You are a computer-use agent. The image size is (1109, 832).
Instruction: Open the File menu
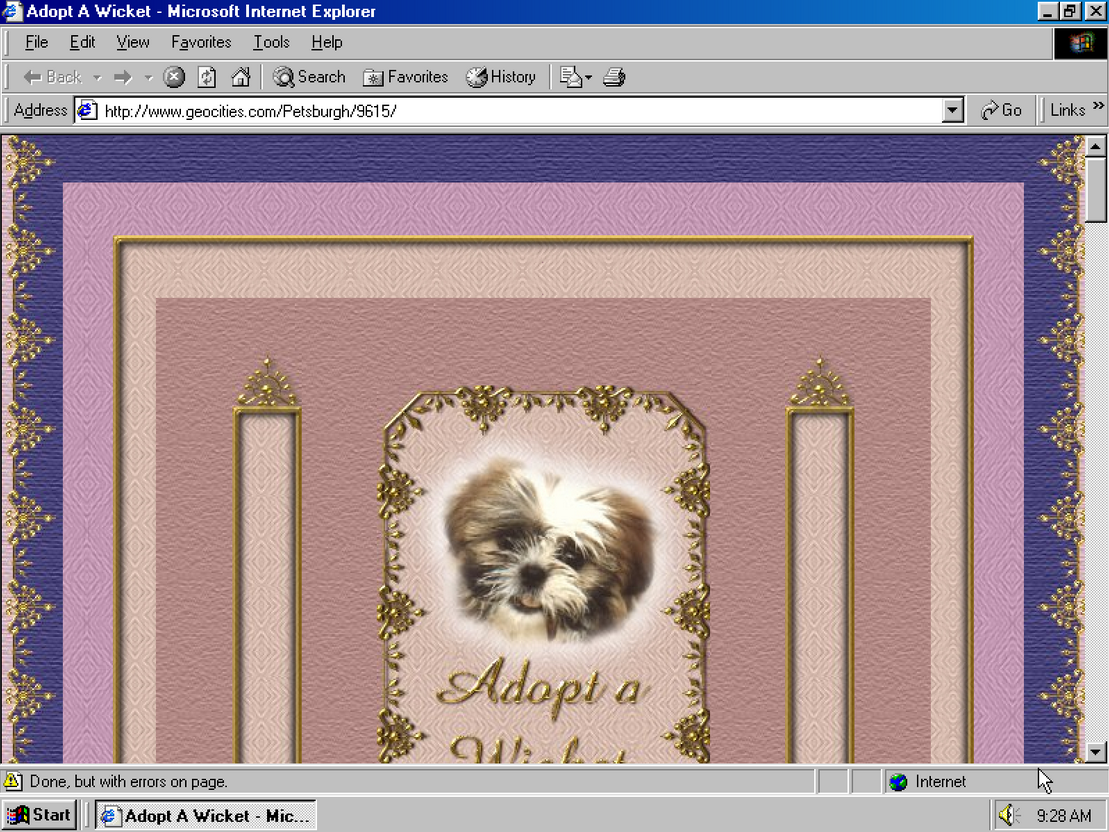click(36, 42)
